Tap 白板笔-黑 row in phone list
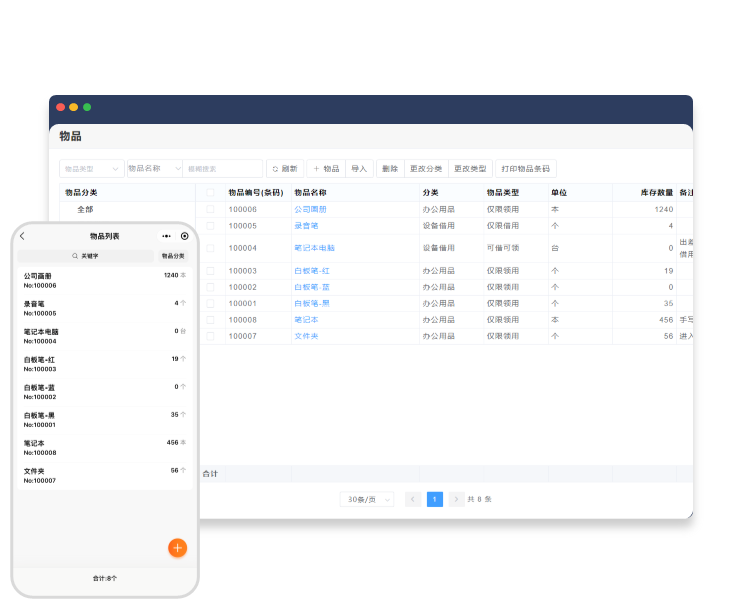756x614 pixels. click(105, 420)
